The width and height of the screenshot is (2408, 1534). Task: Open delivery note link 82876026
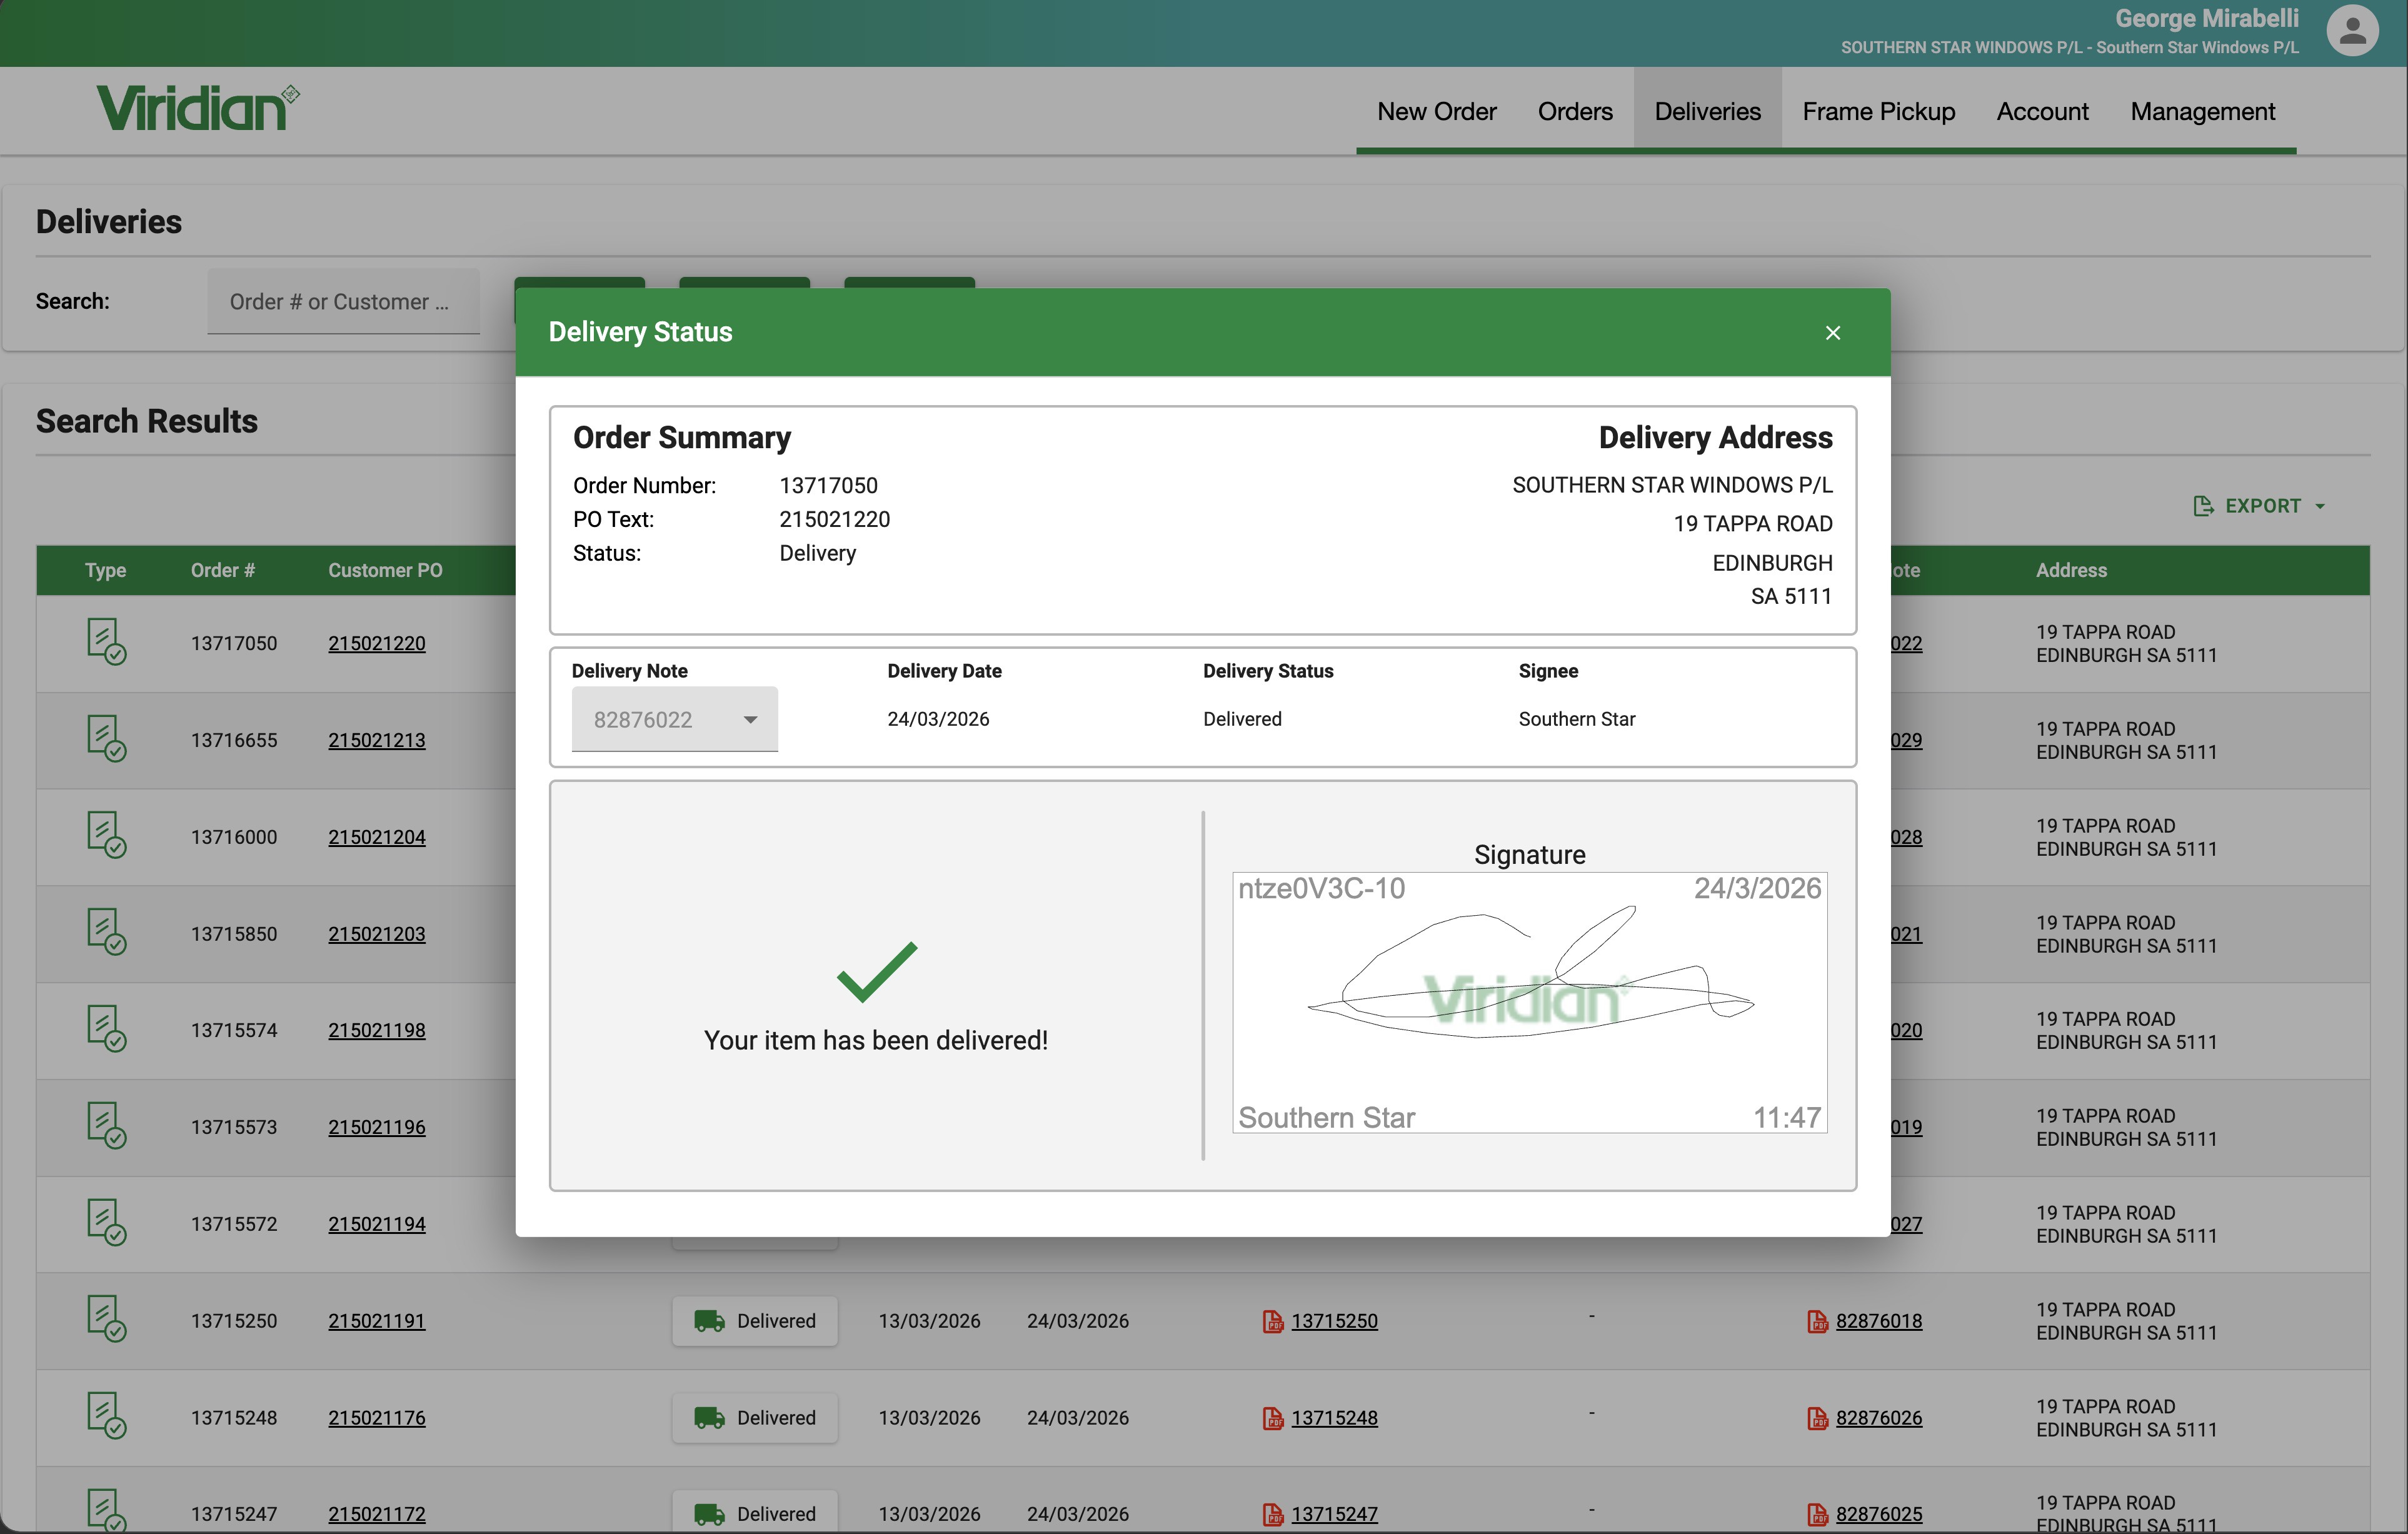[1879, 1418]
